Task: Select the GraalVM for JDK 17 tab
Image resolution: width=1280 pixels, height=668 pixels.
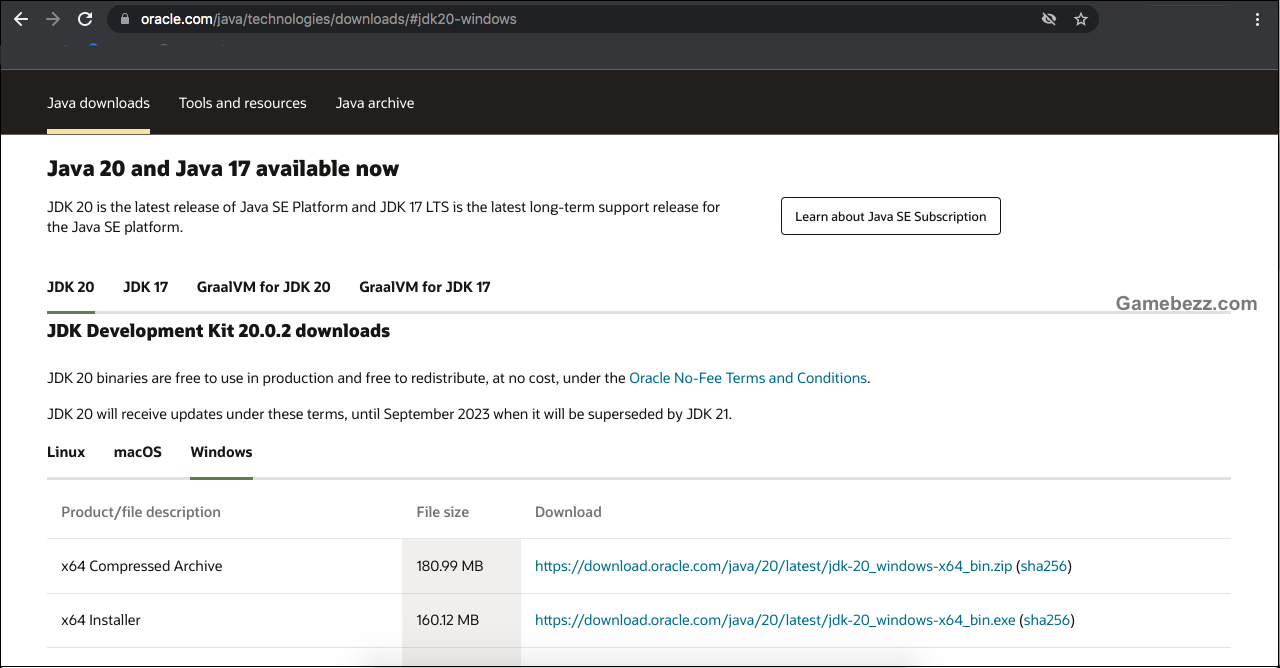Action: point(425,287)
